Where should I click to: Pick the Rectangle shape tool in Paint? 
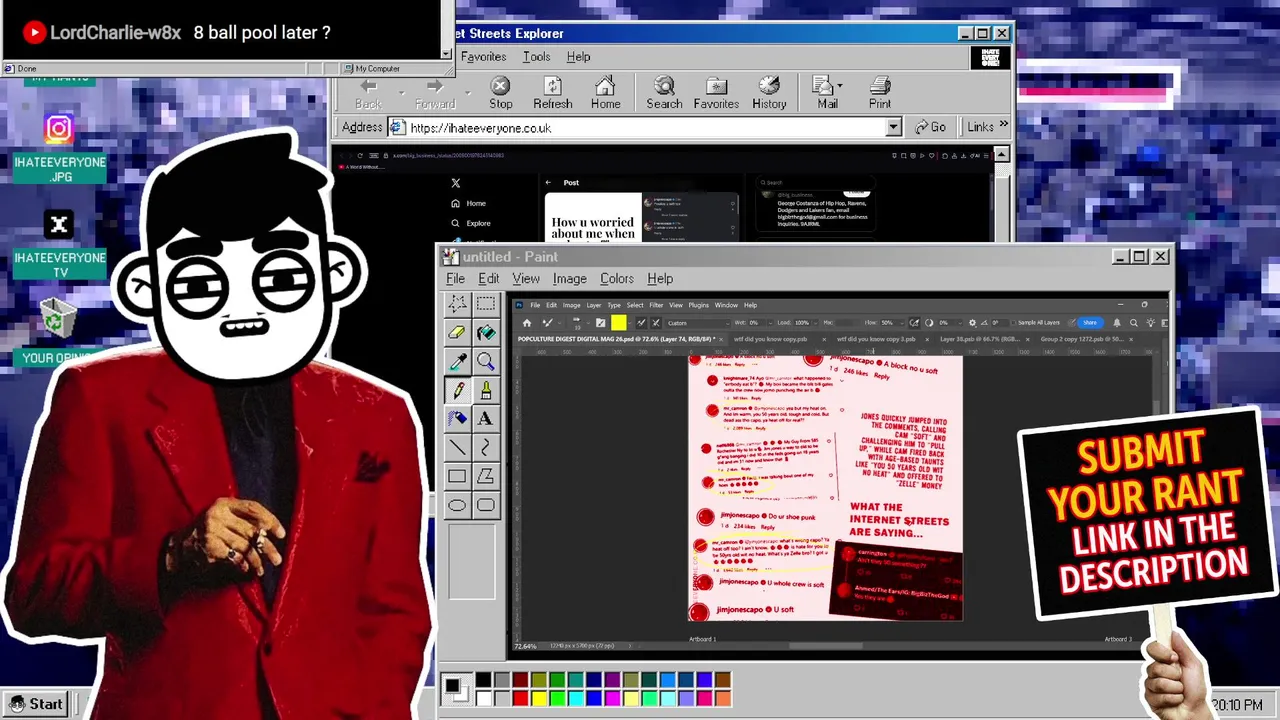pyautogui.click(x=457, y=477)
